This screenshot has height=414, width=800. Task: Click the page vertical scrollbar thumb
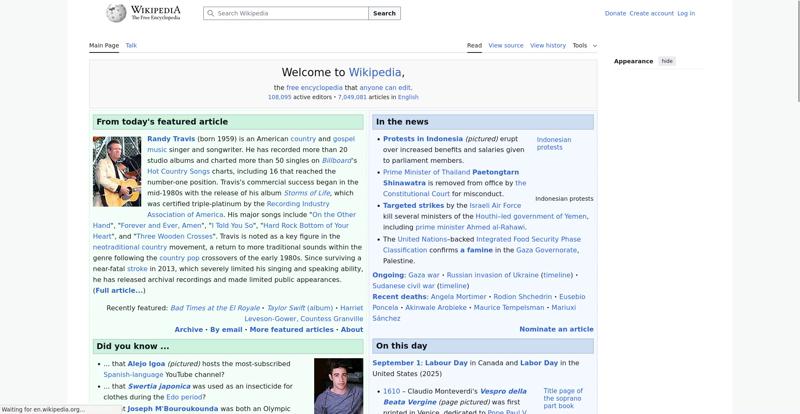[x=797, y=51]
